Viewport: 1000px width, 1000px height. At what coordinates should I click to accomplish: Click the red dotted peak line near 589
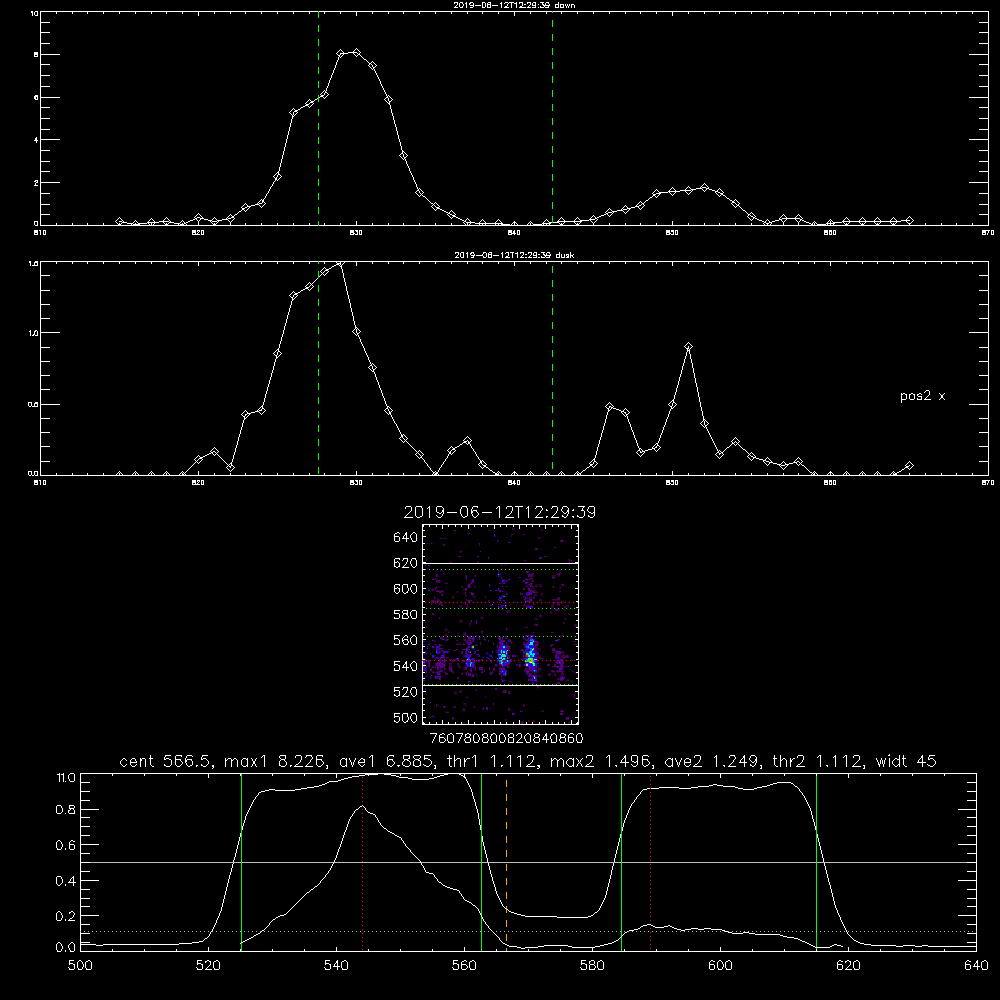coord(651,861)
